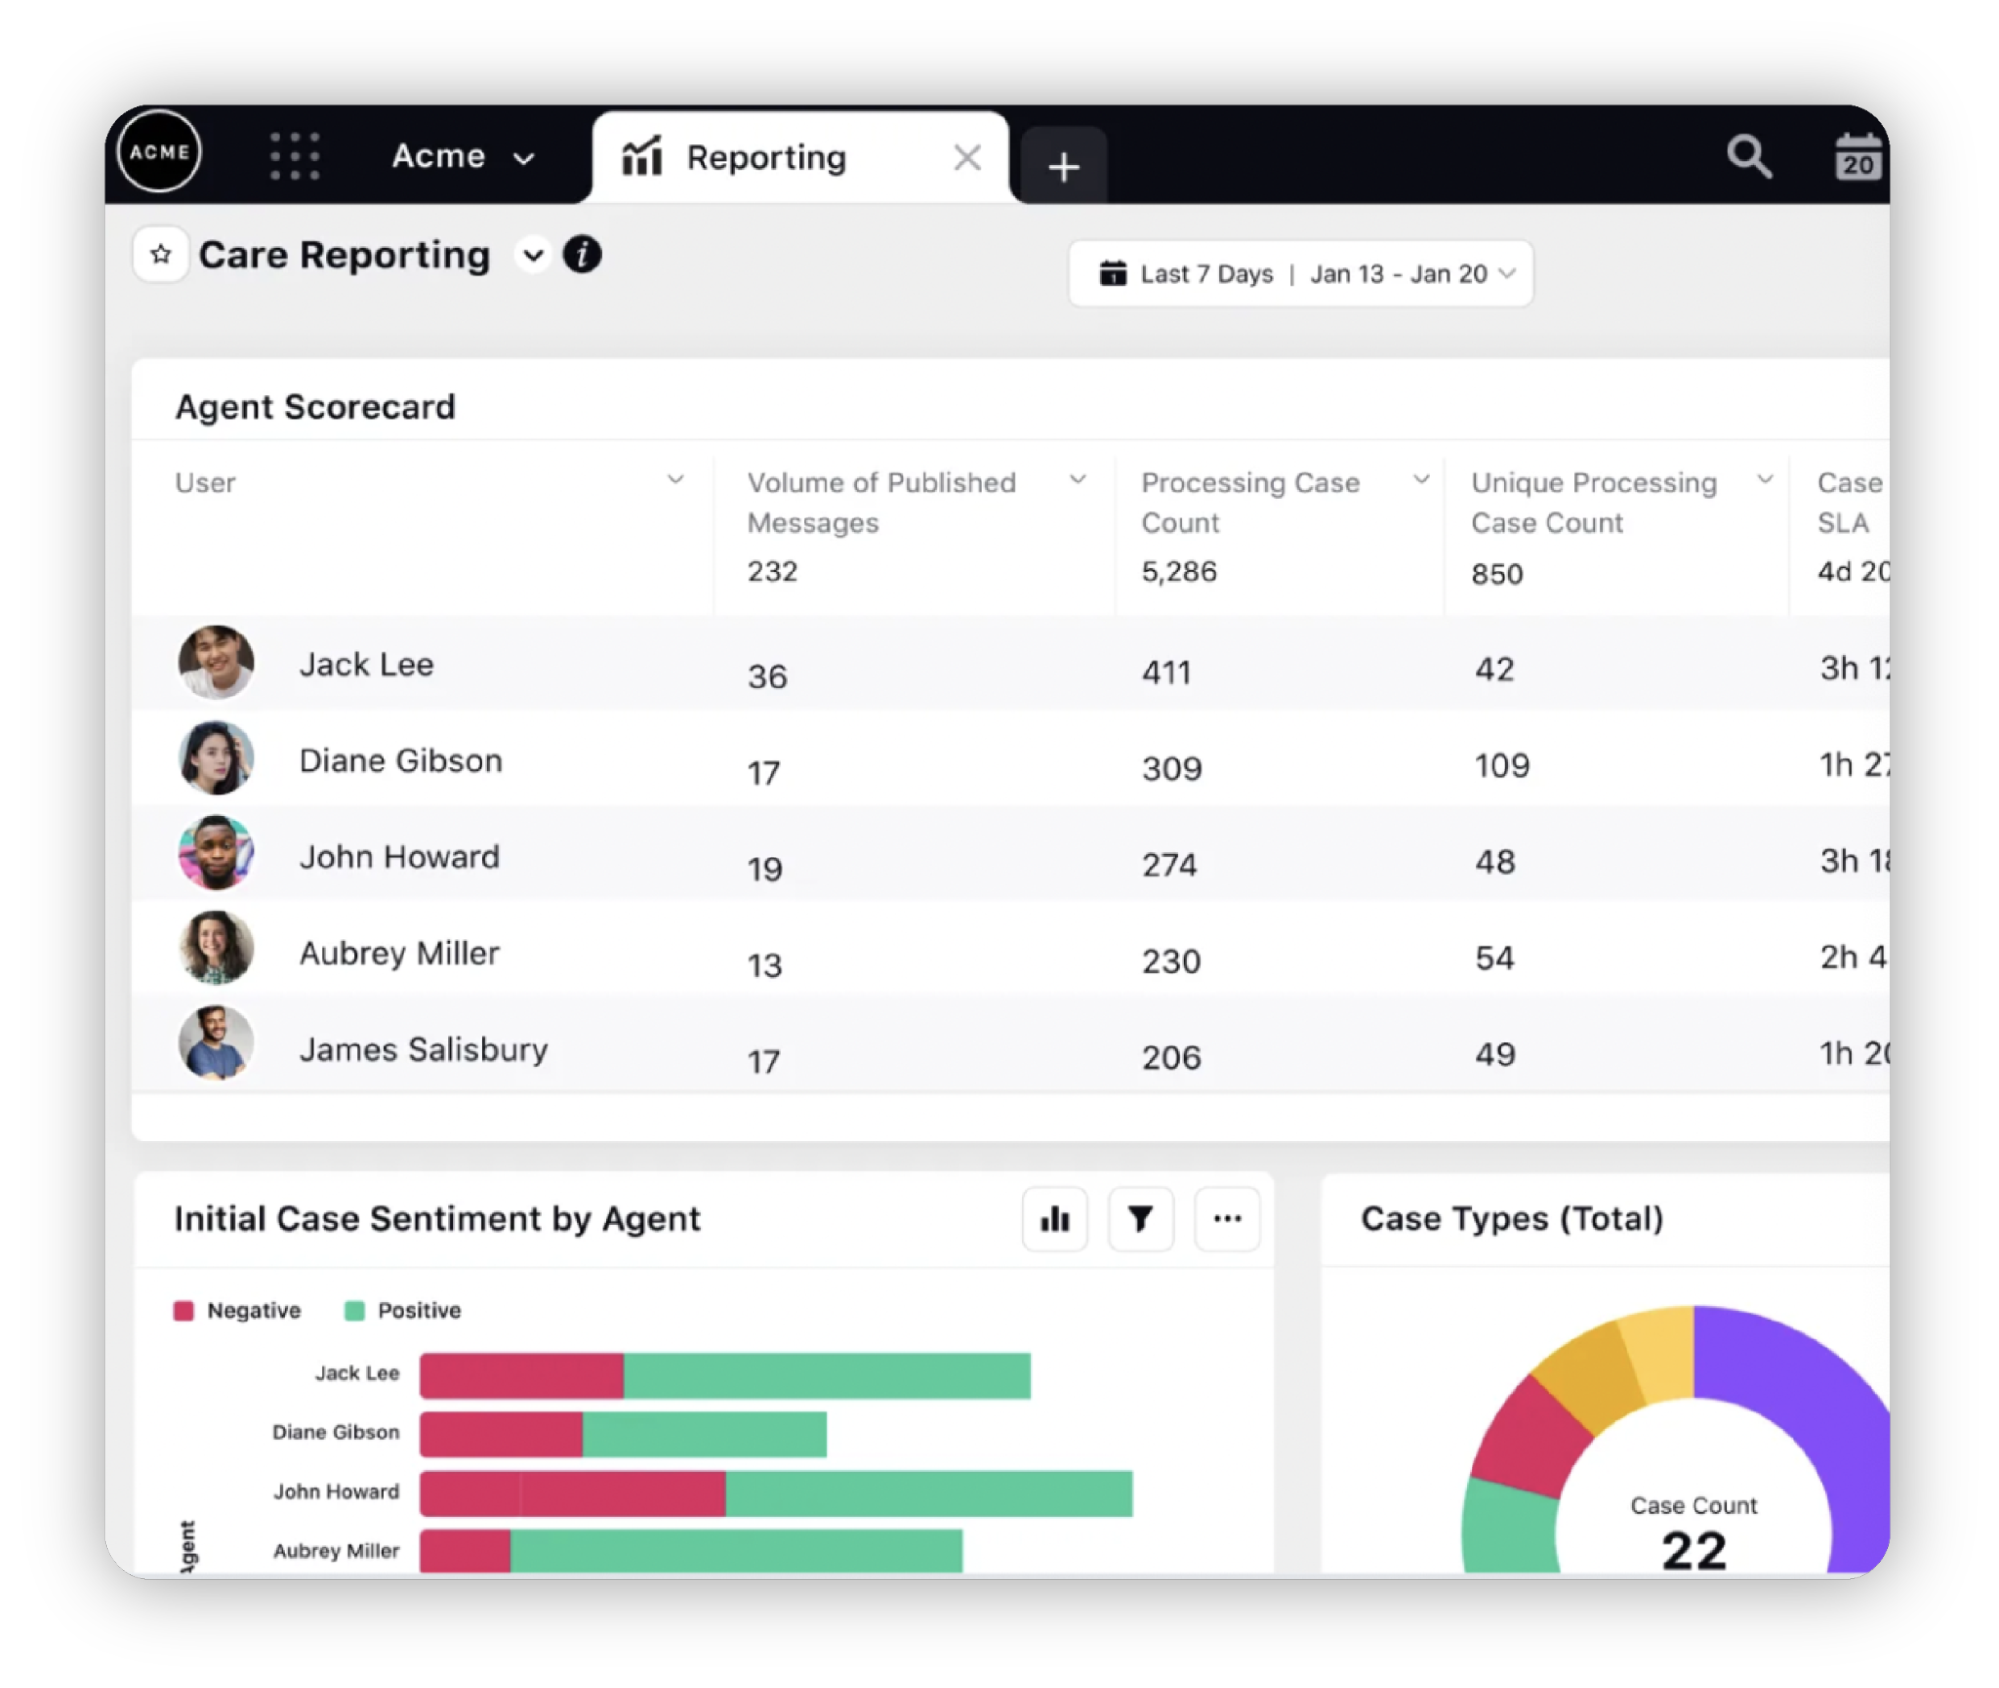Open the Care Reporting dashboard chevron dropdown
The height and width of the screenshot is (1688, 1999).
click(533, 256)
